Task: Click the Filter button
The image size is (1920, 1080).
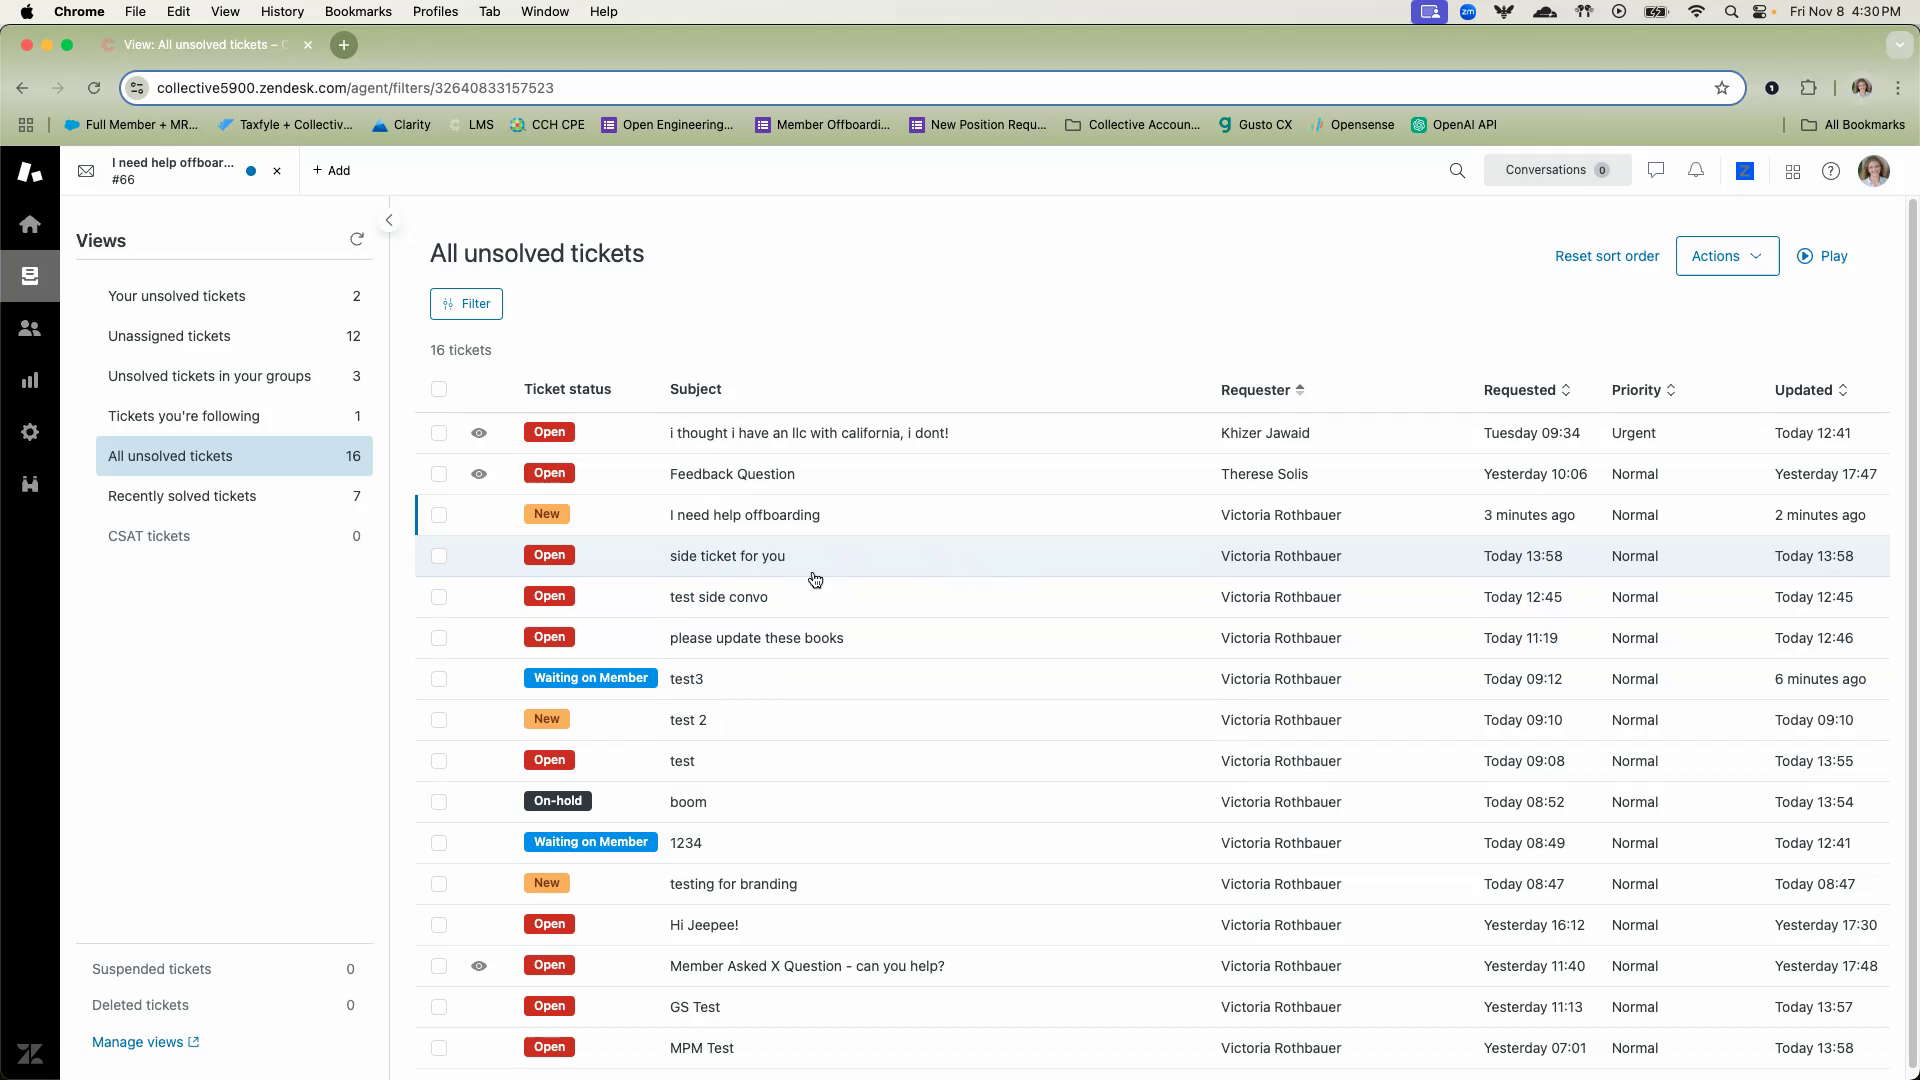Action: 466,304
